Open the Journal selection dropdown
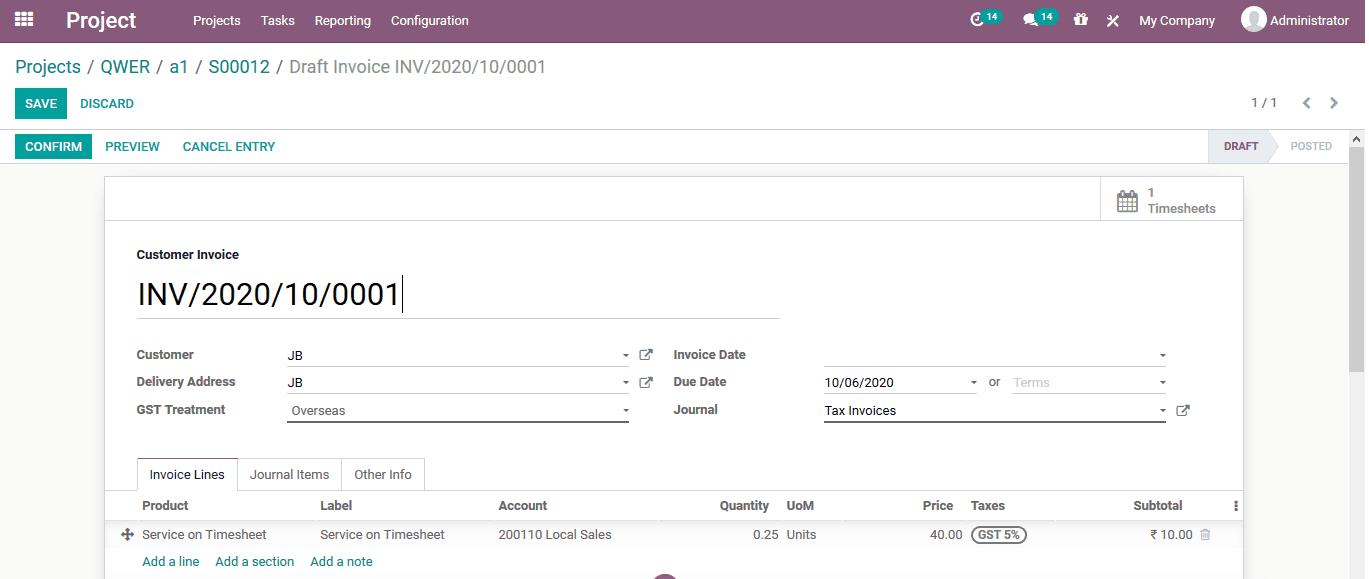The height and width of the screenshot is (579, 1369). tap(1162, 410)
